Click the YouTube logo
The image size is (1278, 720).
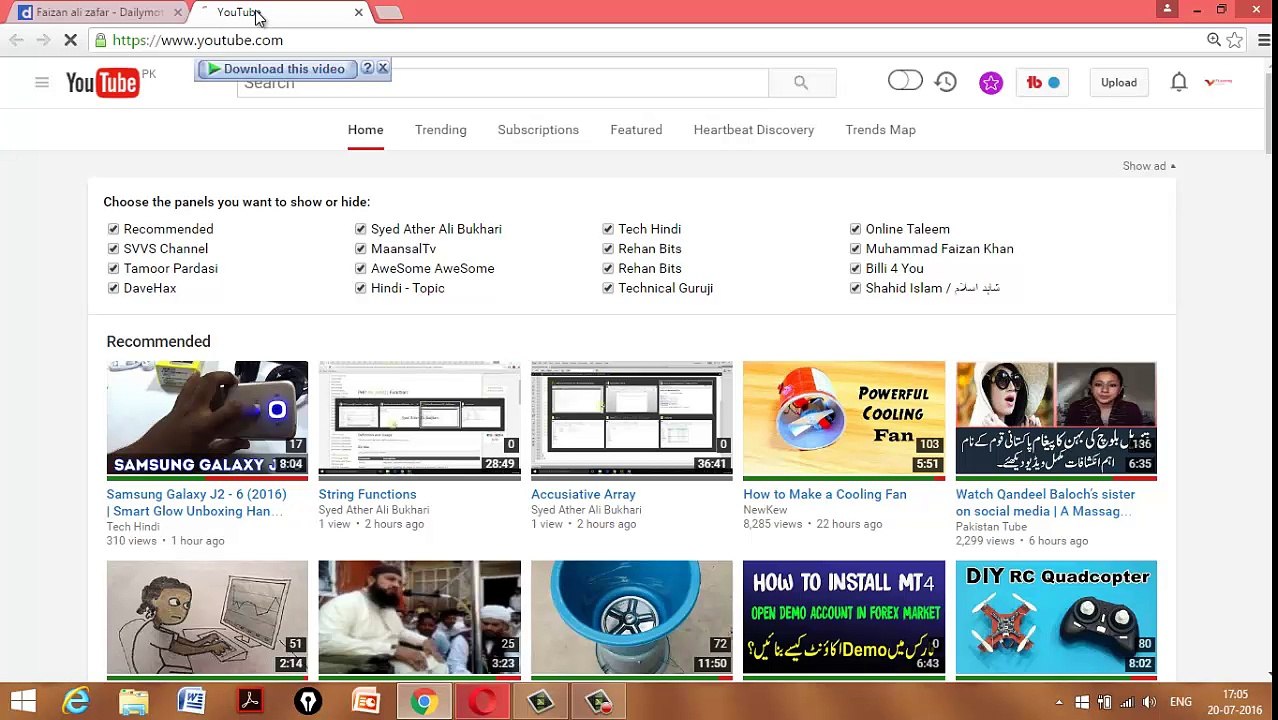point(103,83)
